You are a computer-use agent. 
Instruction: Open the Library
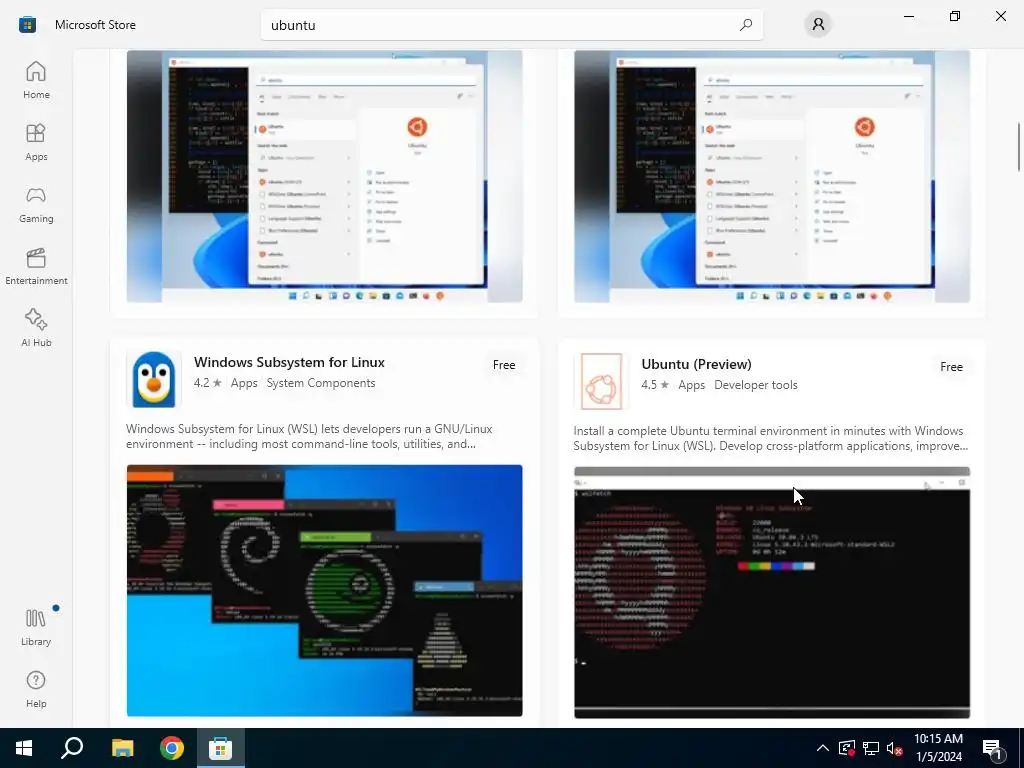(x=36, y=628)
